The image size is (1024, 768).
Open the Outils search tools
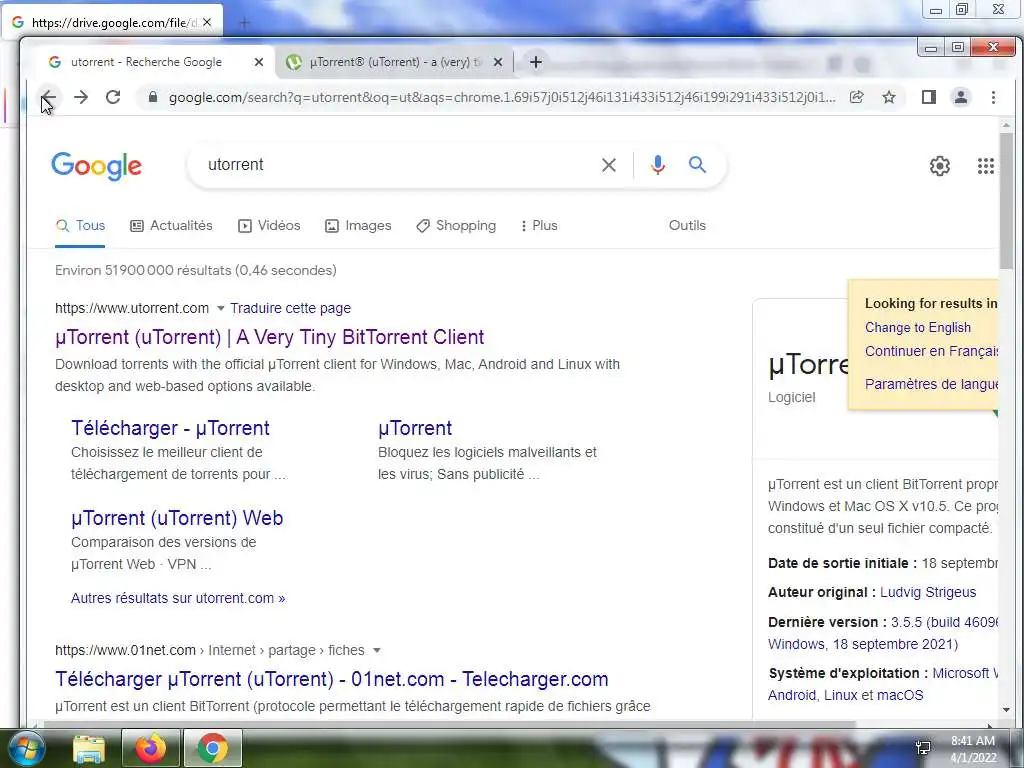click(x=687, y=225)
